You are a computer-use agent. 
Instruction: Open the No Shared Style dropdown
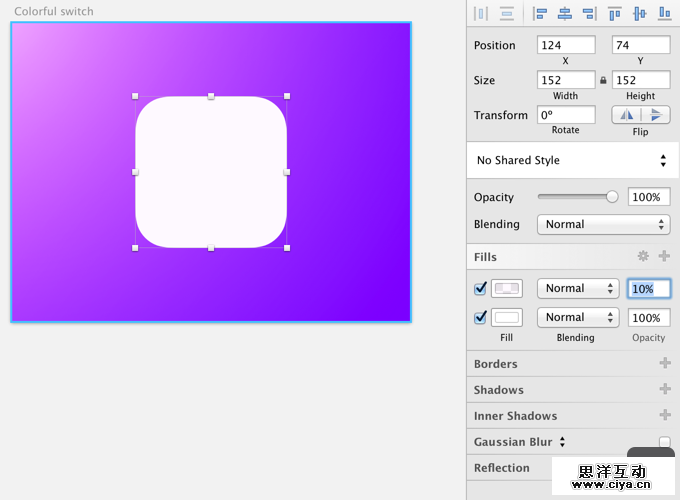pyautogui.click(x=572, y=160)
